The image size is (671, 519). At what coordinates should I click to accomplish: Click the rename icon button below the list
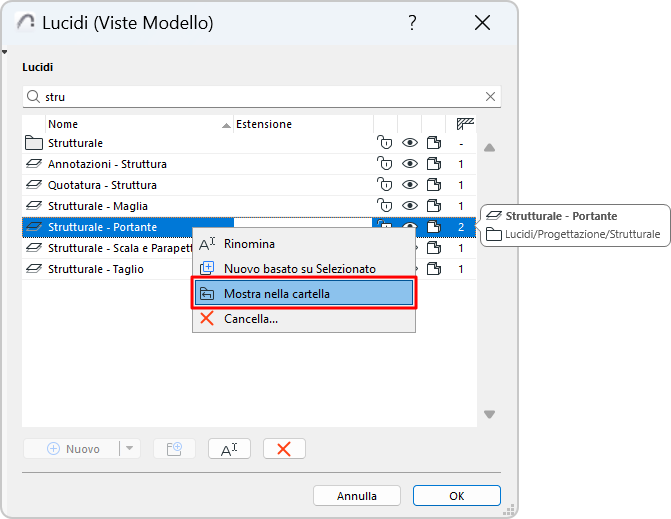click(x=228, y=449)
